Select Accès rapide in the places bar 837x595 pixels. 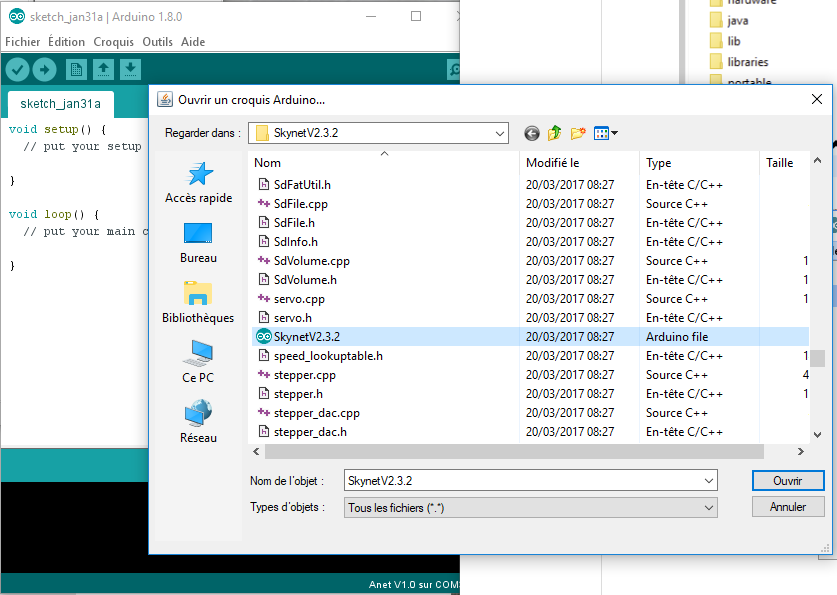199,183
